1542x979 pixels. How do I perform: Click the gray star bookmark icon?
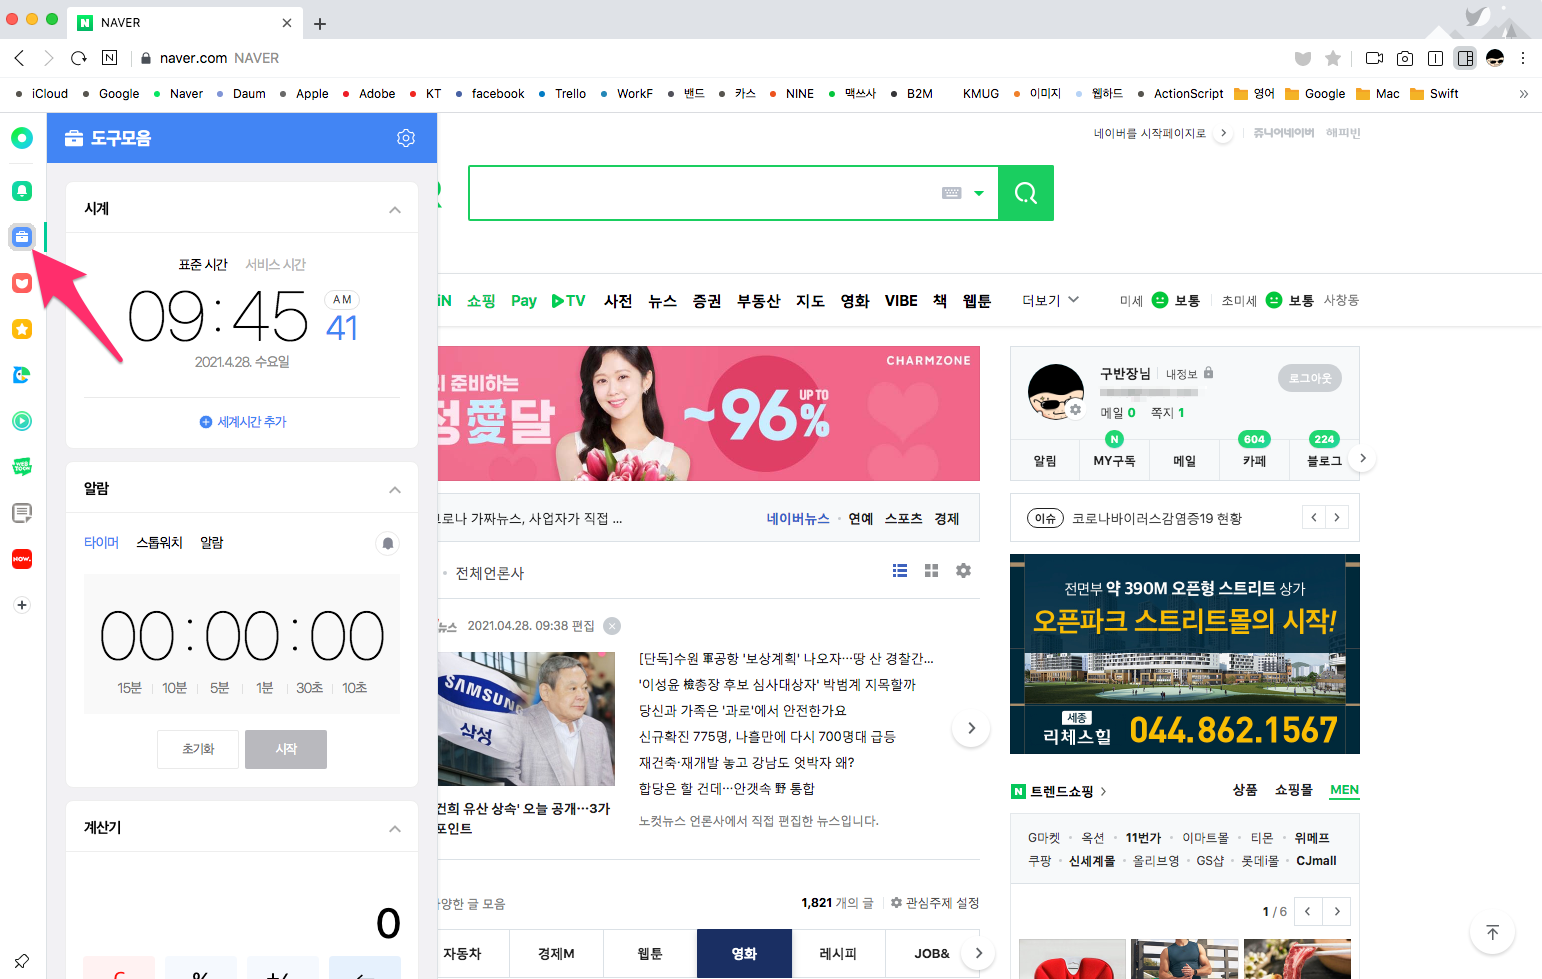point(1333,58)
